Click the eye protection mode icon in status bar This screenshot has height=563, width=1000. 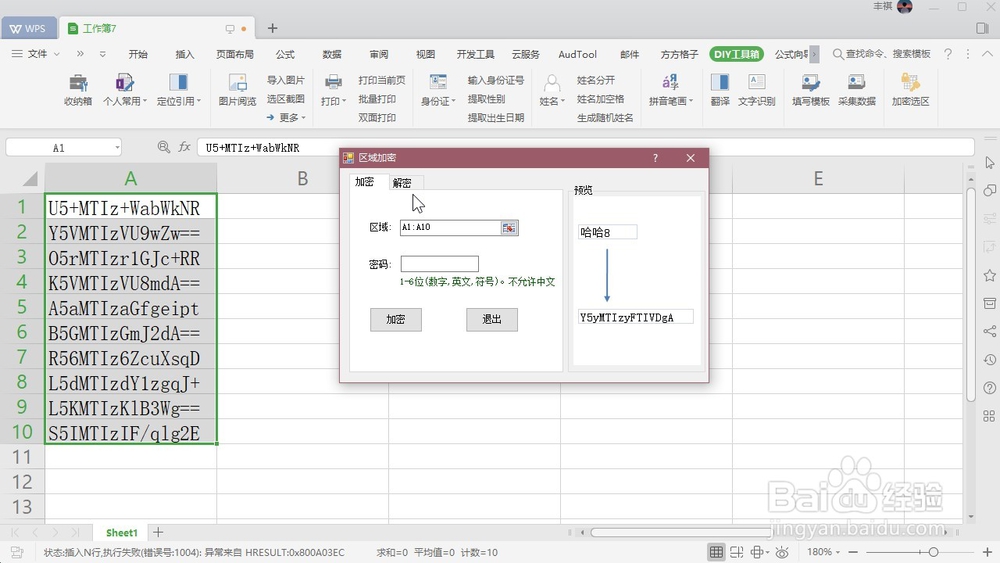[x=782, y=552]
